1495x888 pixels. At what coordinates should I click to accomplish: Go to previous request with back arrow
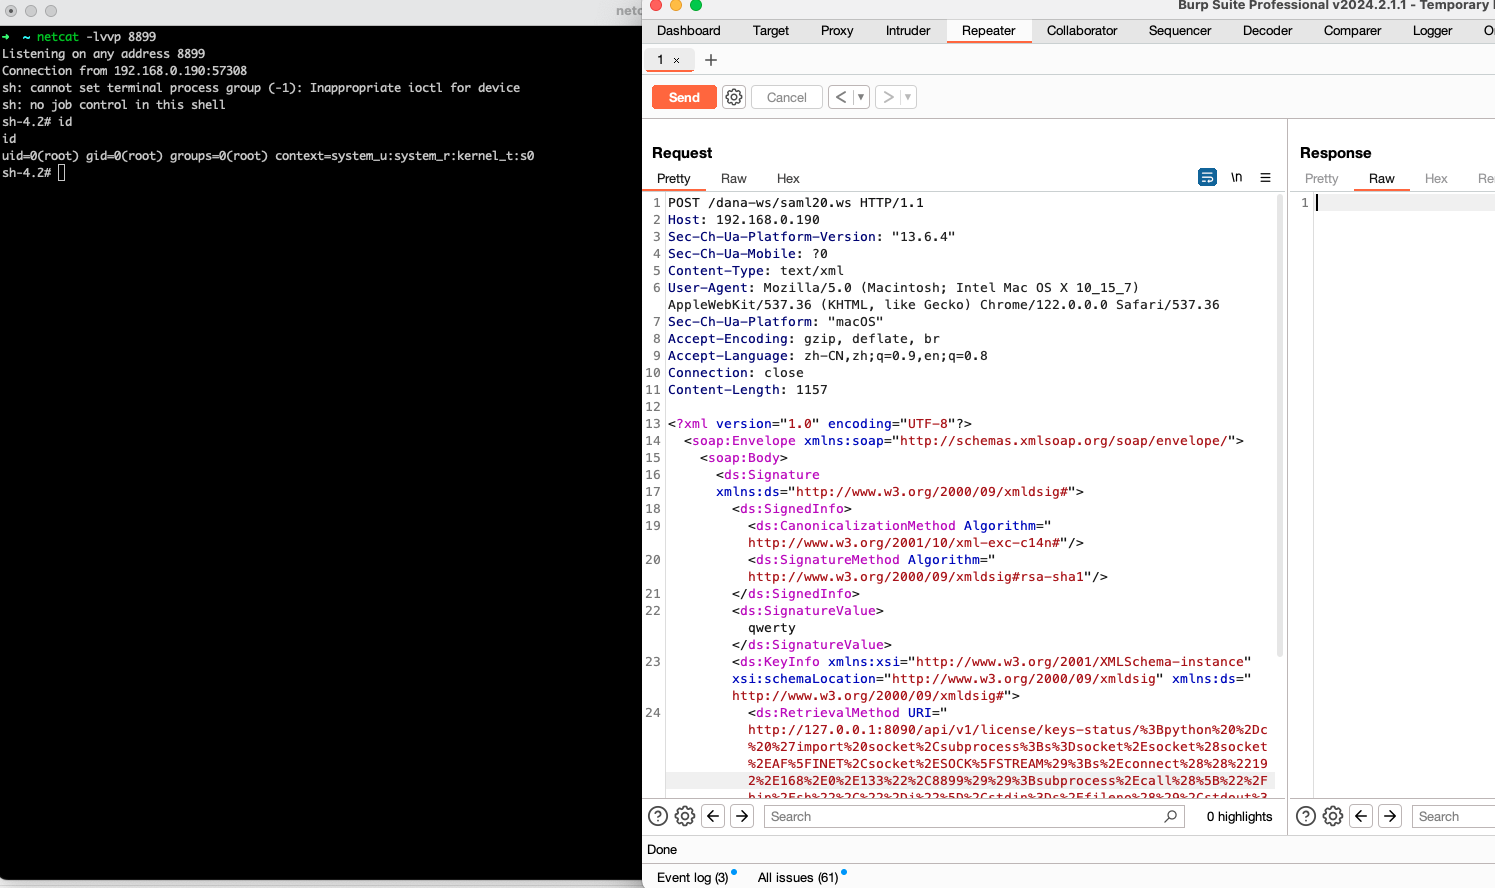(841, 97)
